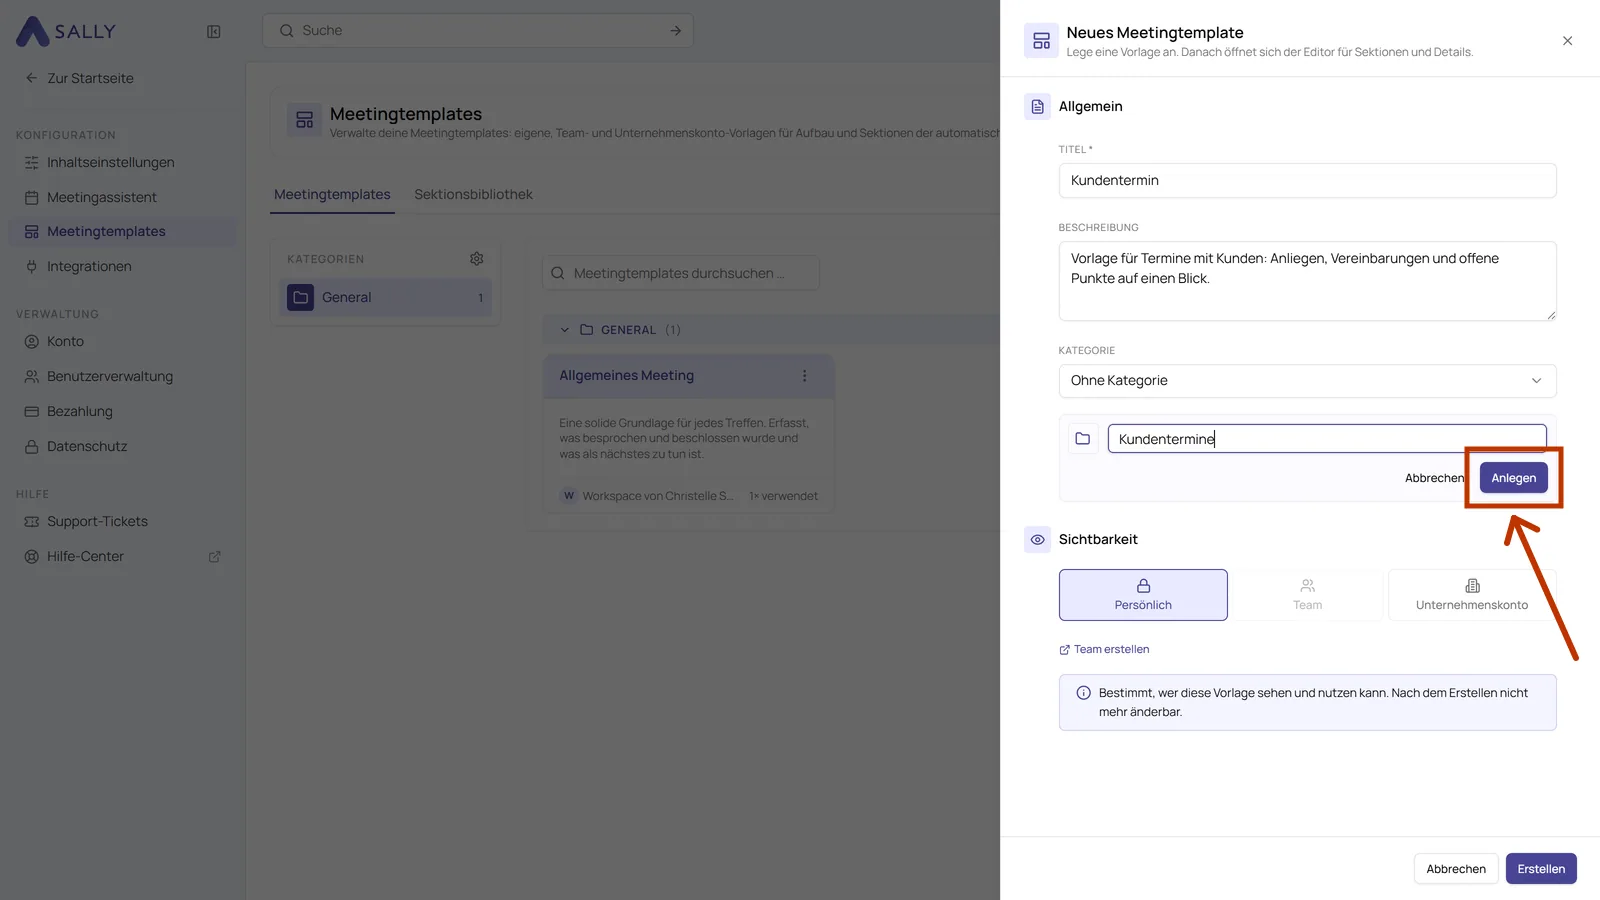Viewport: 1600px width, 900px height.
Task: Click the Neues Meetingtemplate header icon
Action: tap(1041, 41)
